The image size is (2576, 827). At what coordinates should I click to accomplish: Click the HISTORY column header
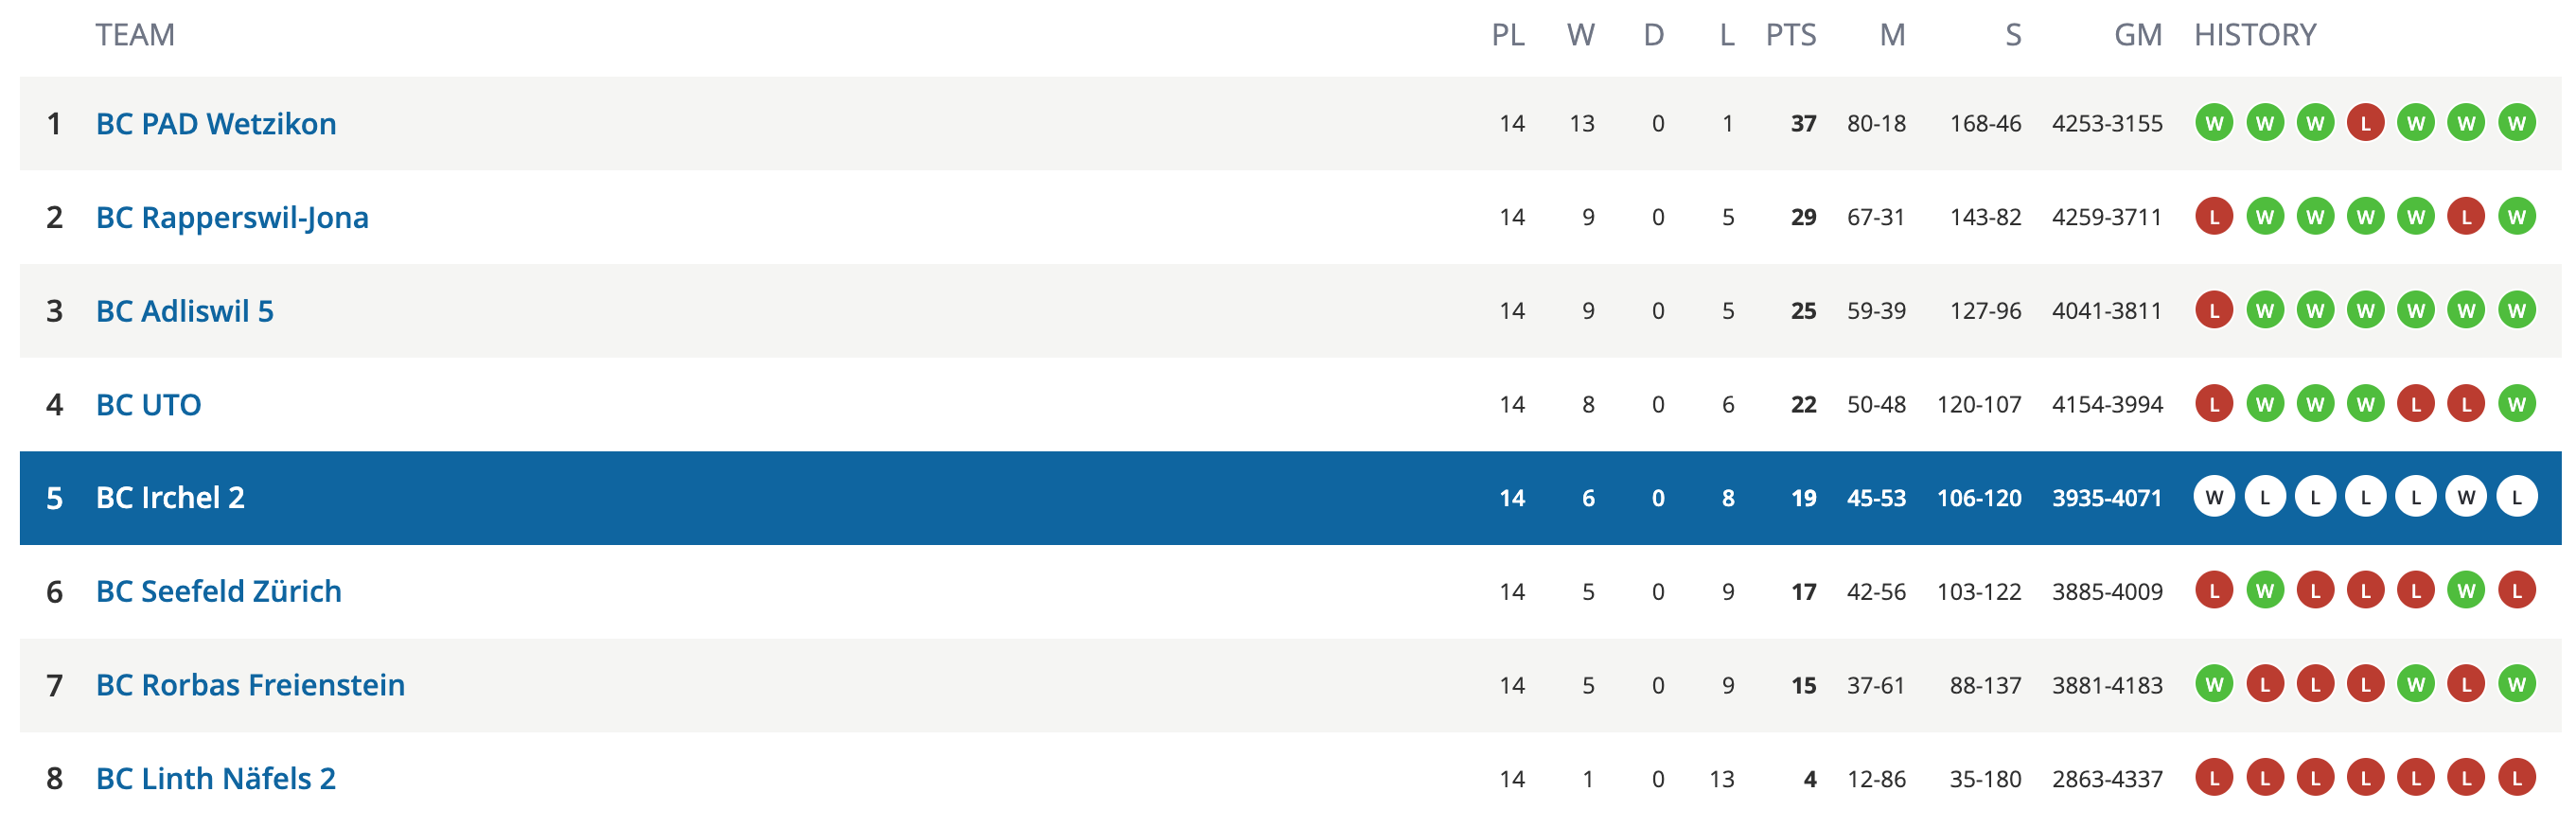(x=2255, y=35)
